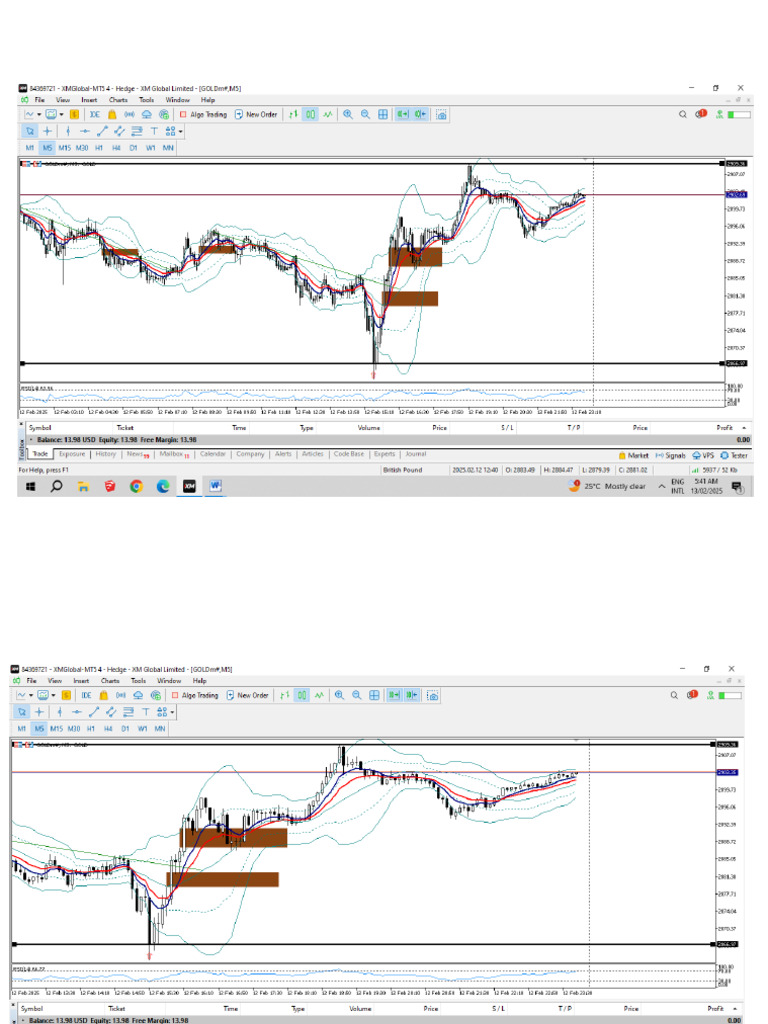
Task: Select lower brown rectangle zone on upper chart
Action: [410, 299]
